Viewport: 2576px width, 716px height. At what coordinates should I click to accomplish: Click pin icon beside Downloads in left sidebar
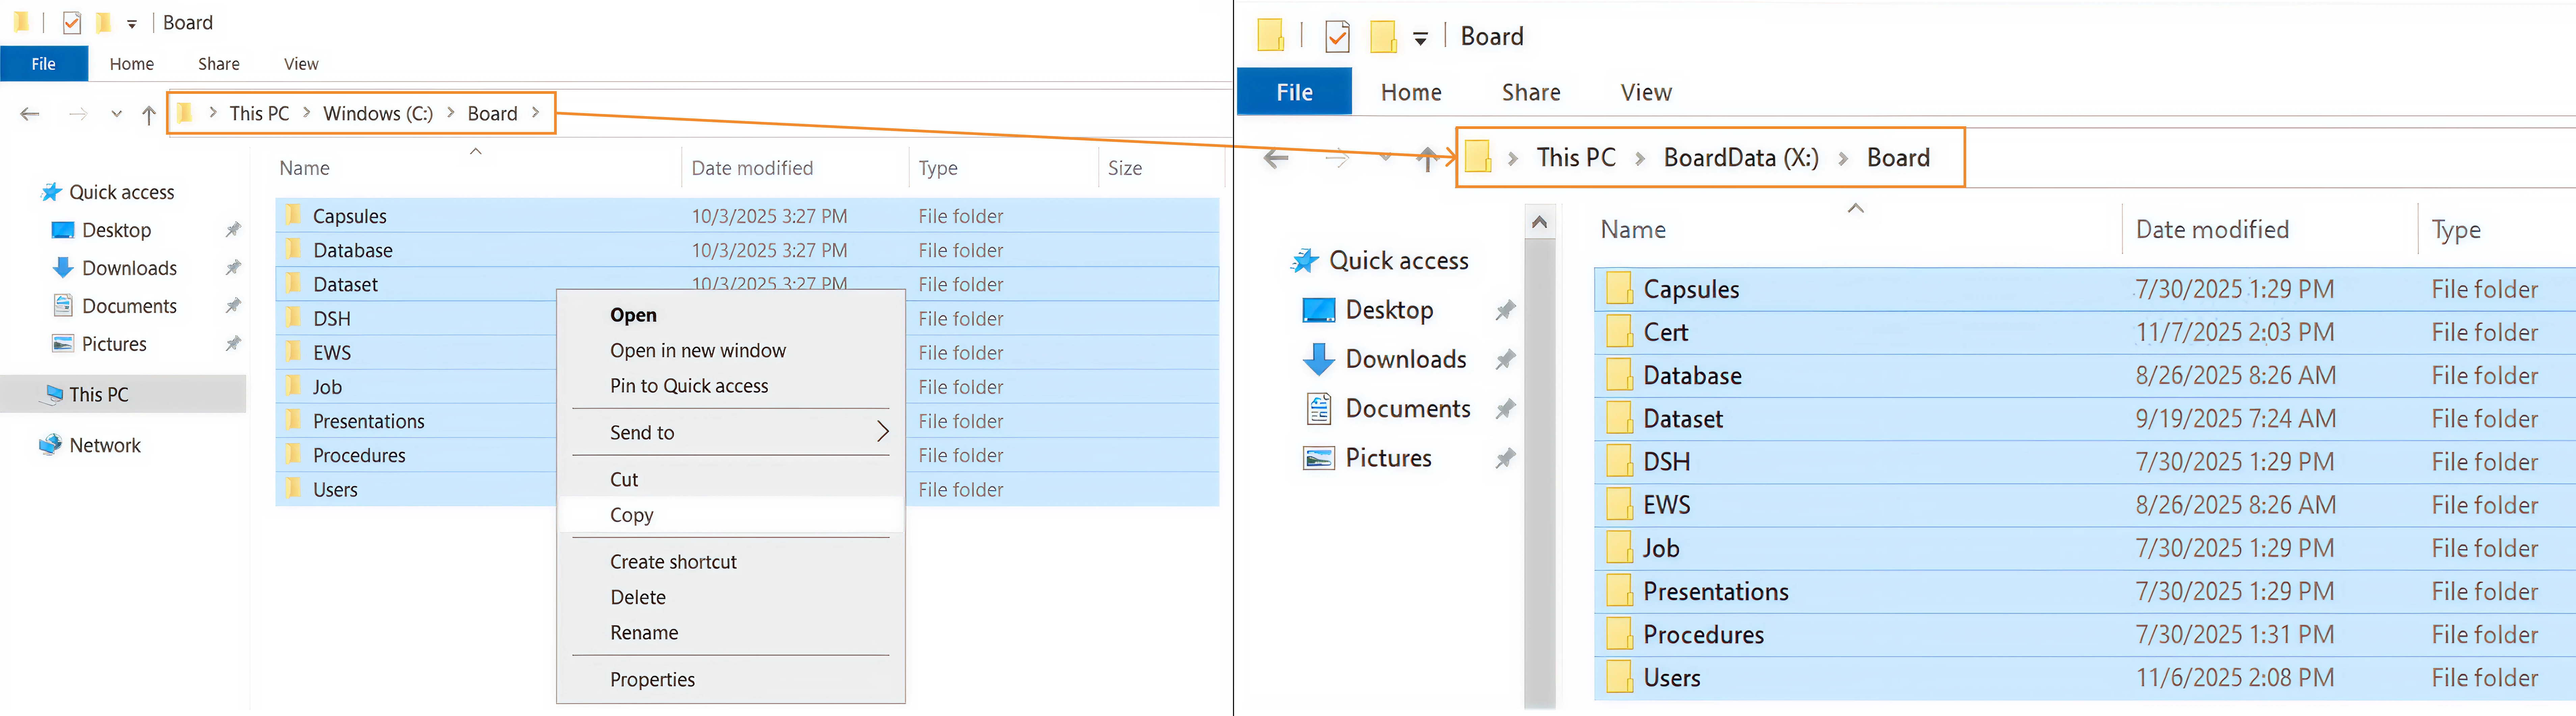[233, 268]
